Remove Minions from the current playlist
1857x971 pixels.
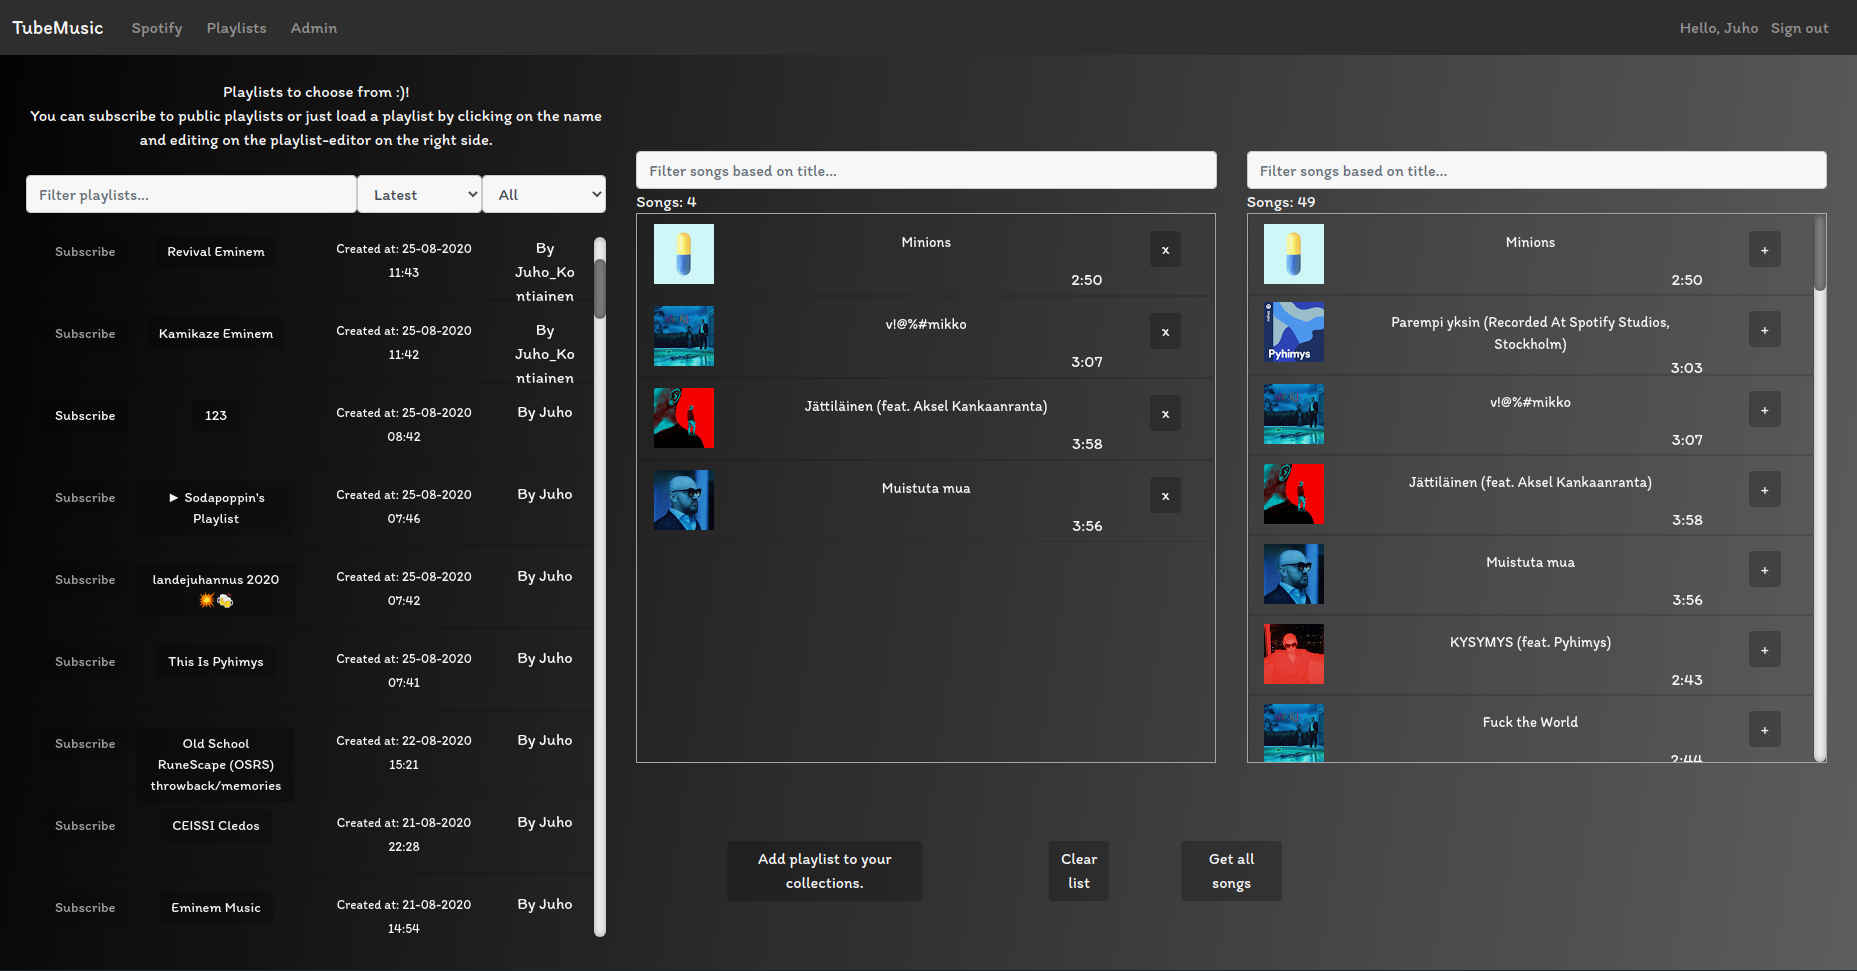coord(1165,250)
